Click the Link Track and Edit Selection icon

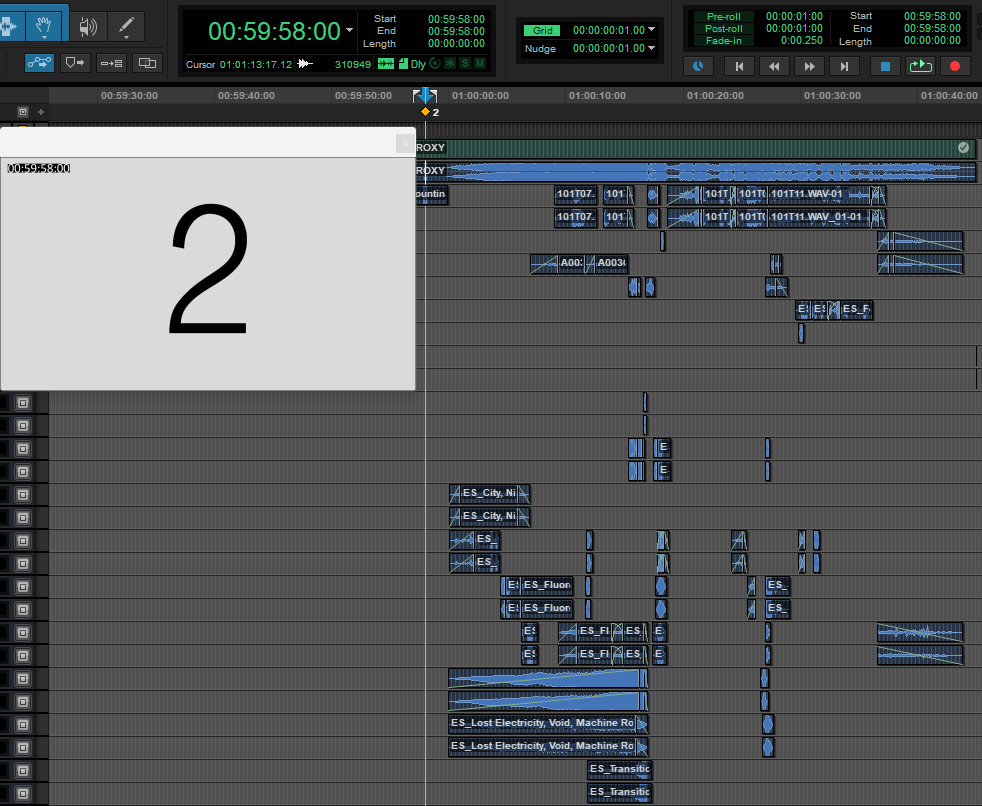111,63
